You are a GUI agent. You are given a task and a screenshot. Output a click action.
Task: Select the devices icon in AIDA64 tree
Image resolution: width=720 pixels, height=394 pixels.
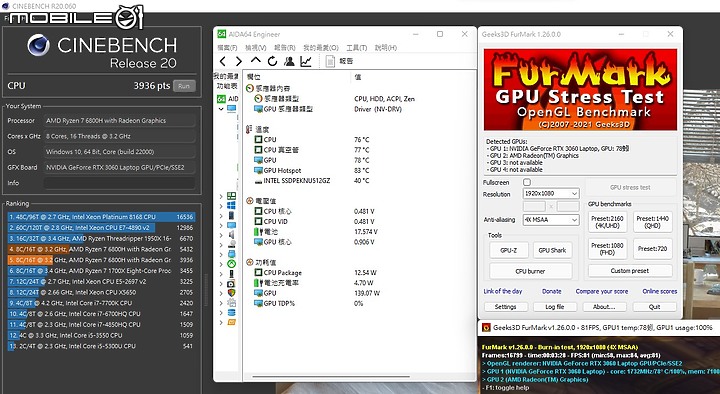click(x=231, y=274)
